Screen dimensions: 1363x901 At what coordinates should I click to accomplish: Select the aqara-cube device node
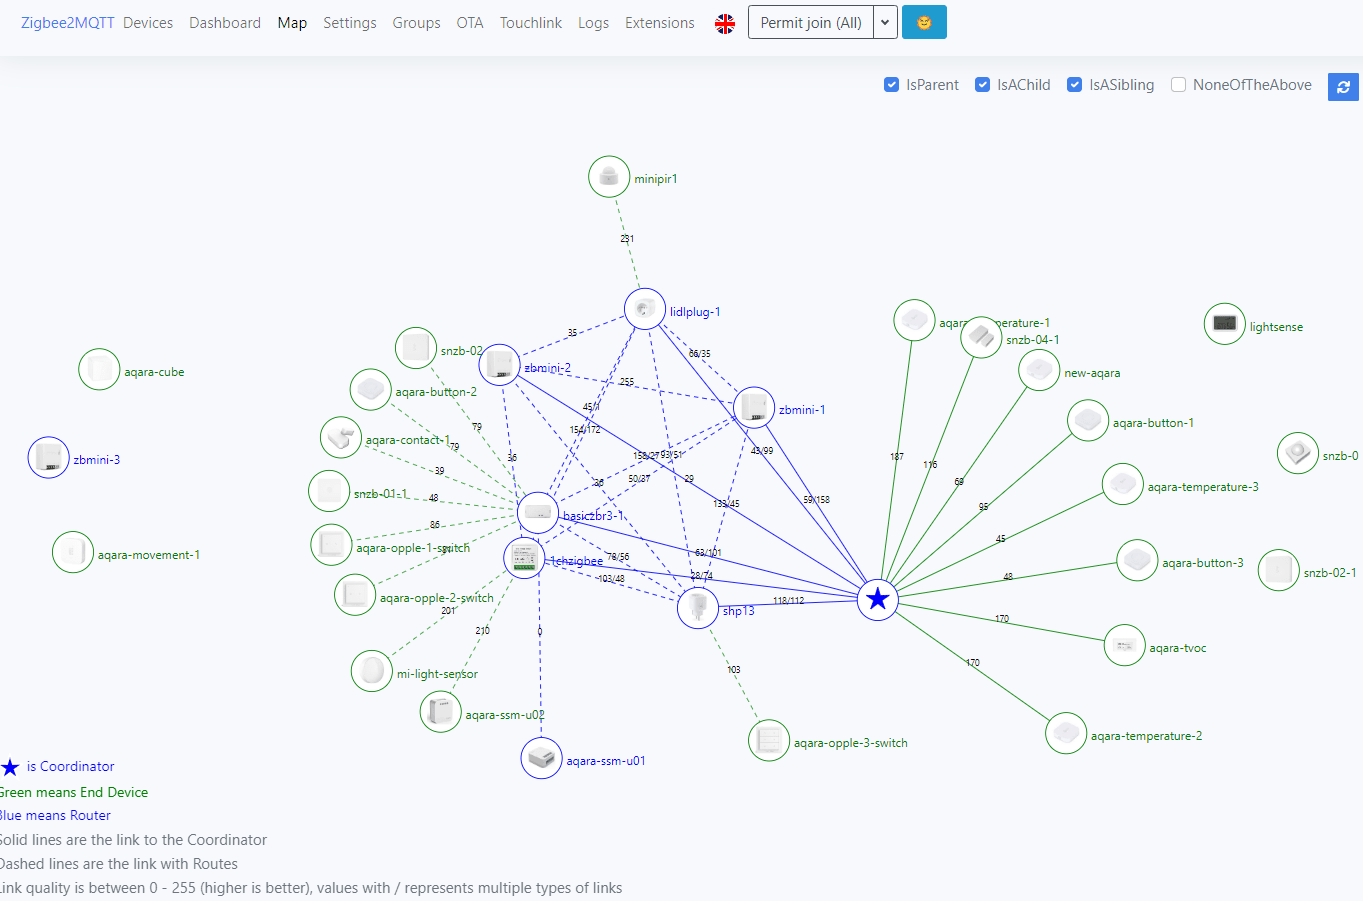pos(99,370)
